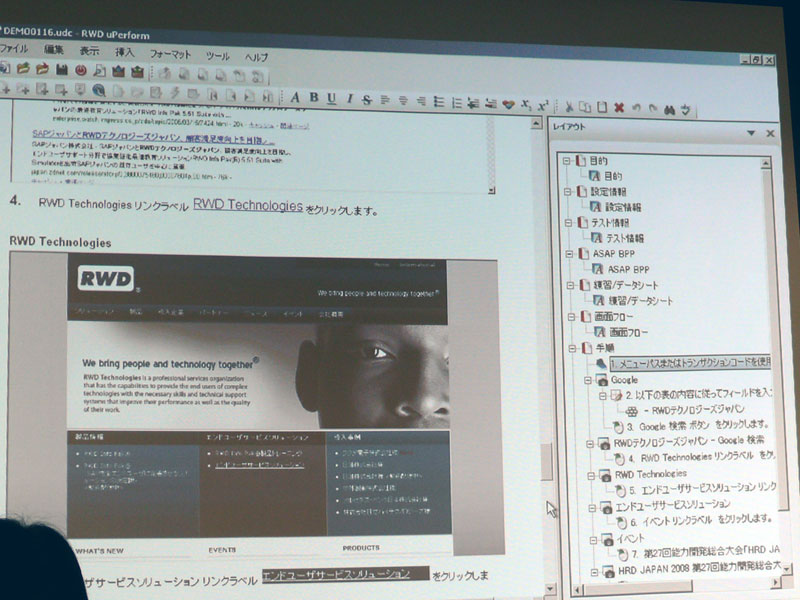Click the Redo arrow icon
Screen dimensions: 800x600
(x=653, y=108)
